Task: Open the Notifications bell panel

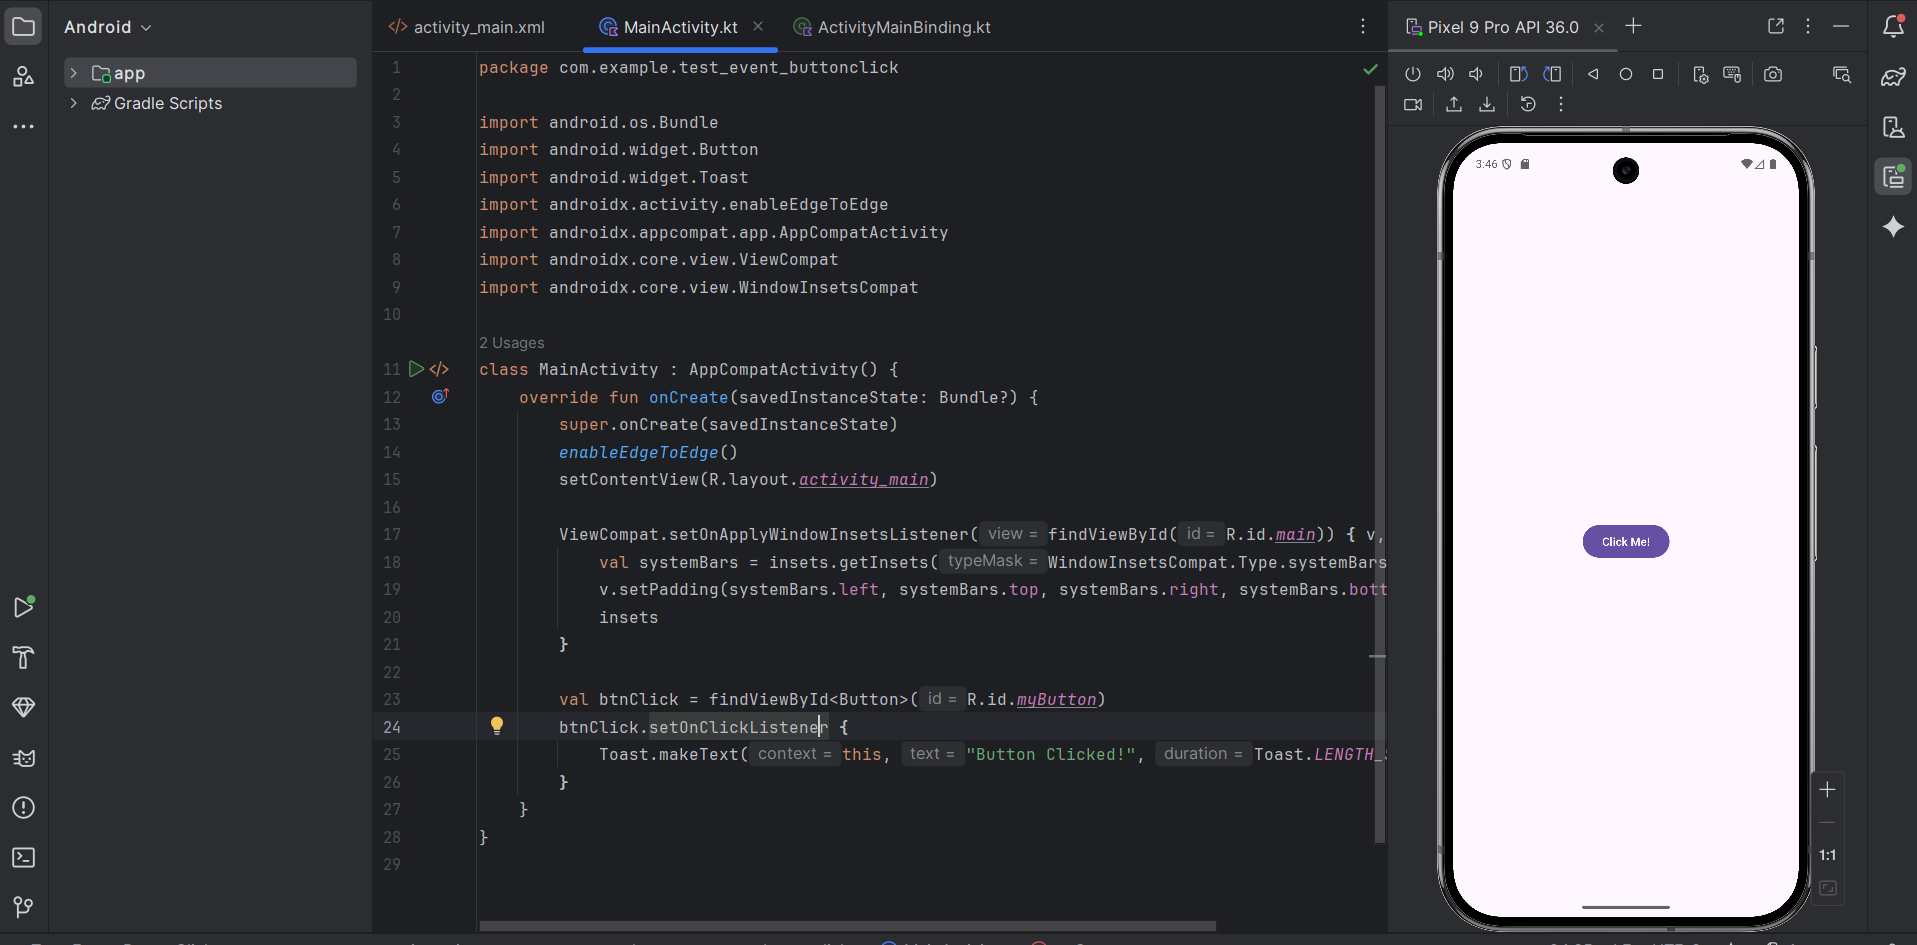Action: (1893, 27)
